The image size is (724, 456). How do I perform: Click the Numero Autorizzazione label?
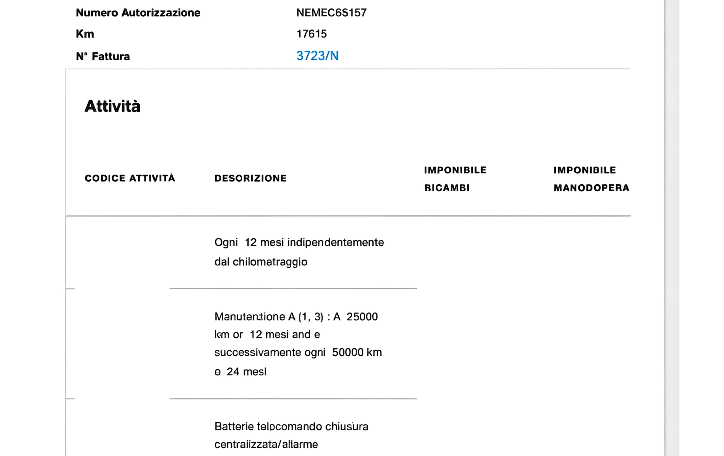pos(138,13)
